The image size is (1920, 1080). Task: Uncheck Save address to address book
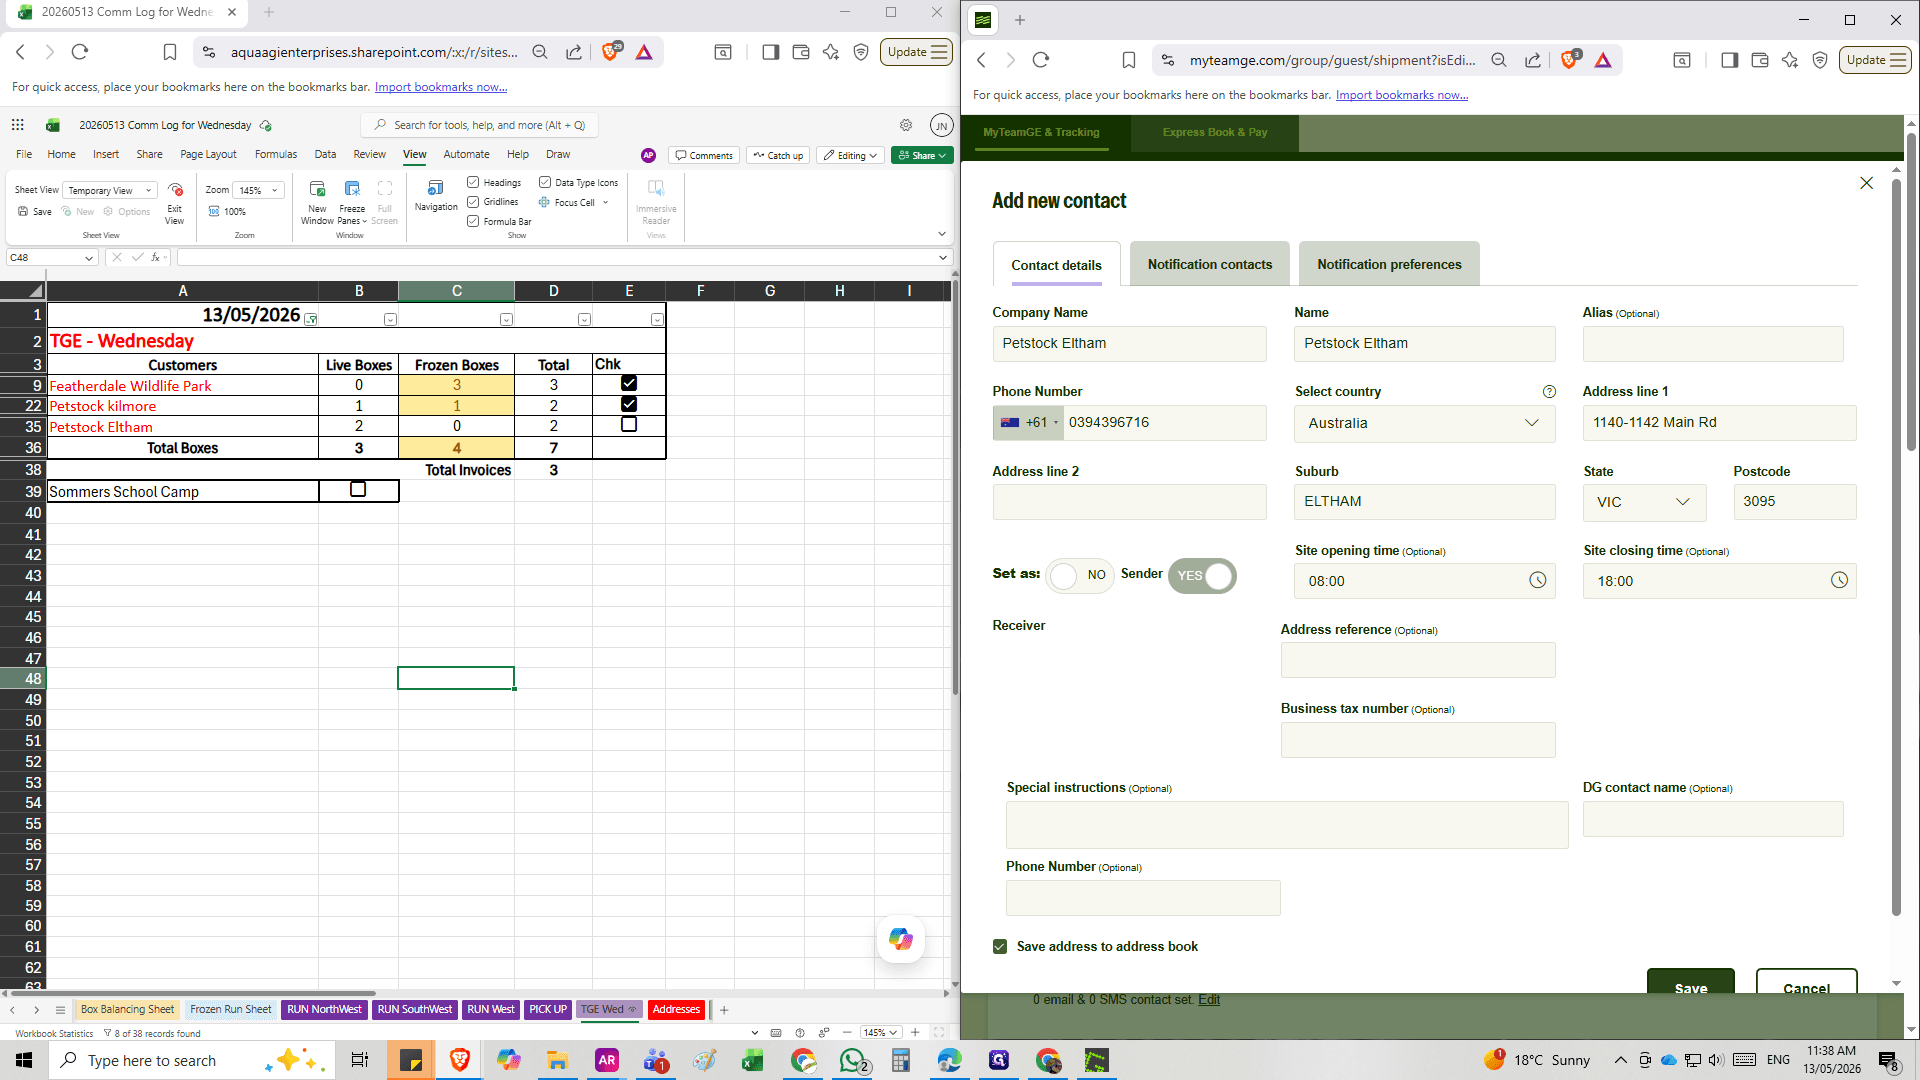coord(1000,947)
